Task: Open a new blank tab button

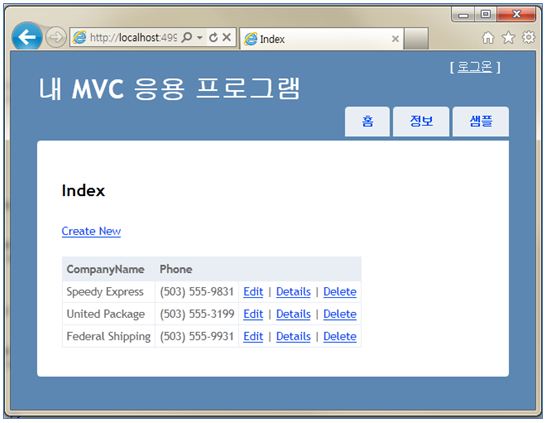Action: tap(416, 38)
